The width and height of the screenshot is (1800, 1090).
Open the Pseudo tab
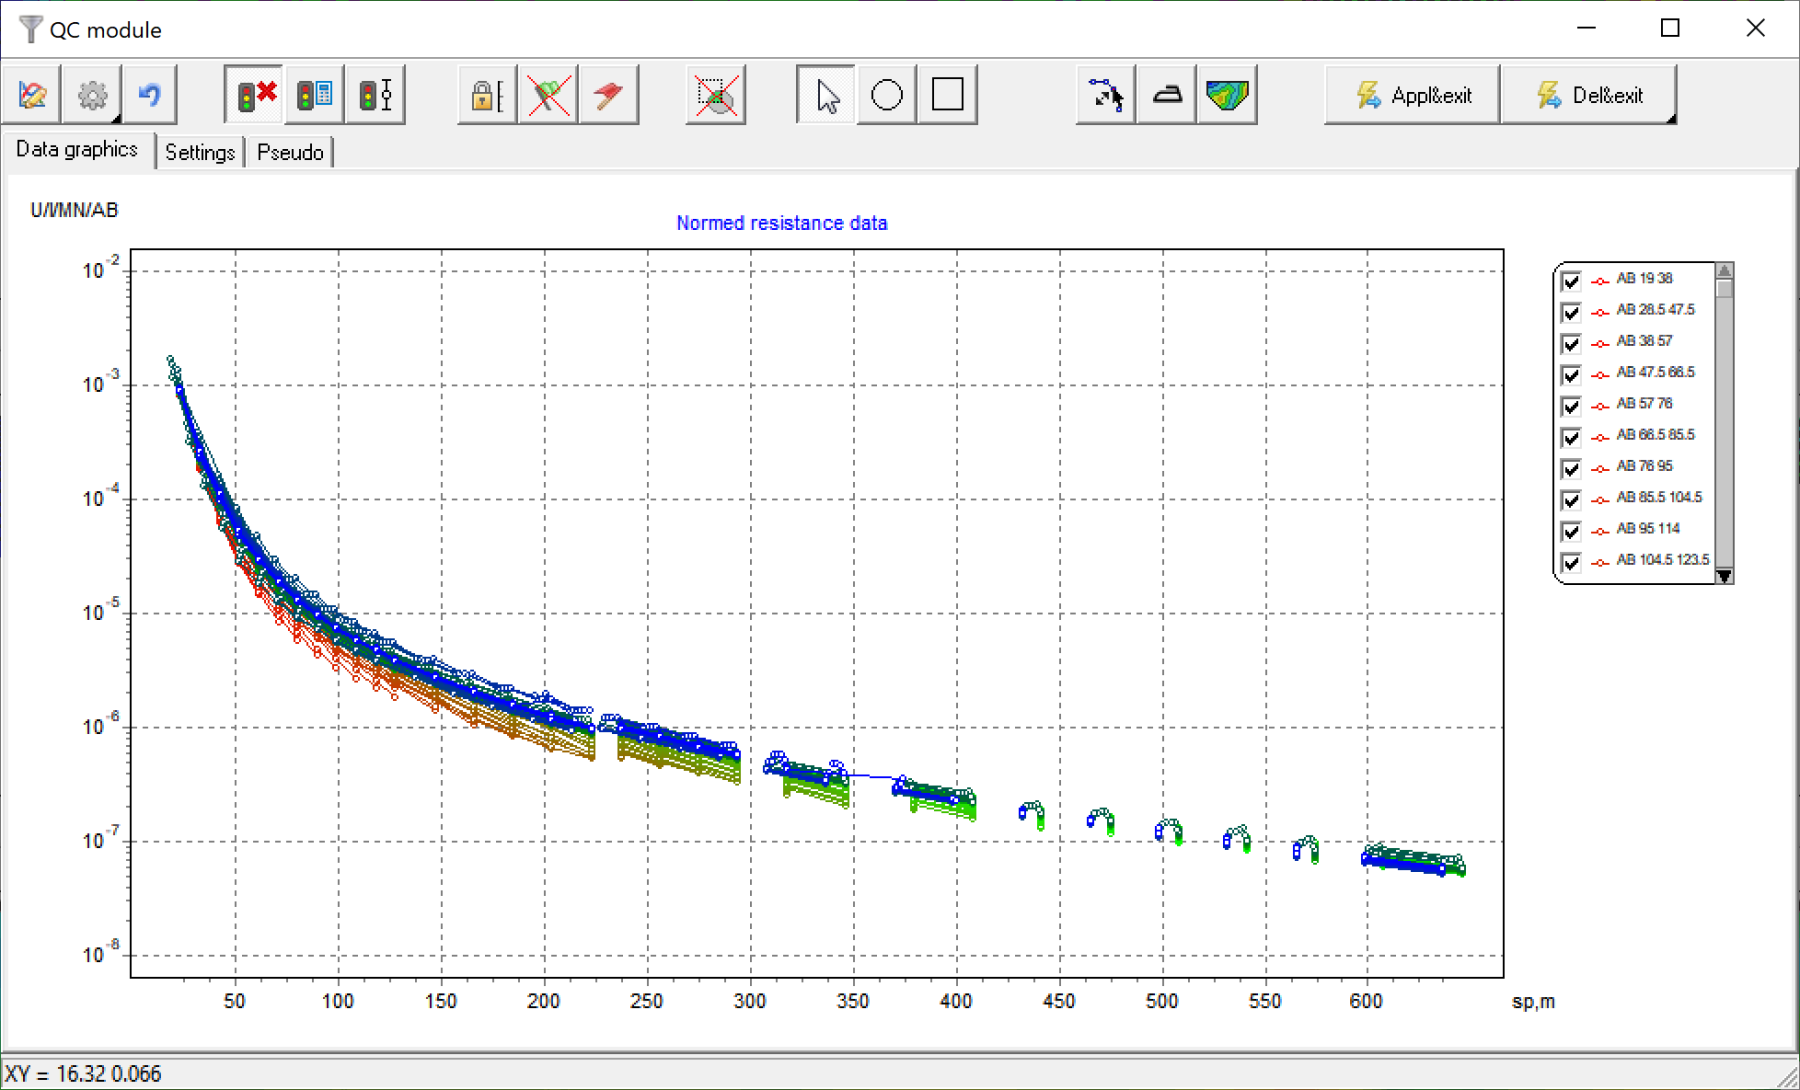pos(290,152)
